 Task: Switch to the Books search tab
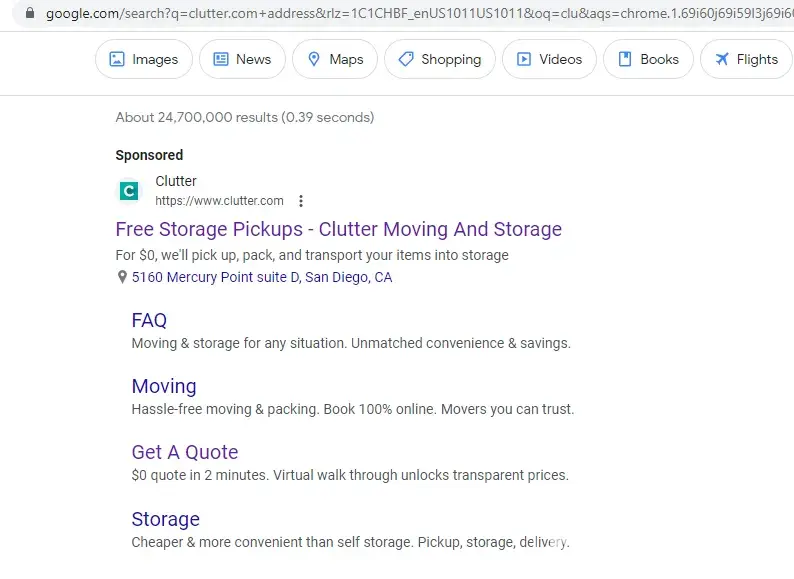point(647,60)
